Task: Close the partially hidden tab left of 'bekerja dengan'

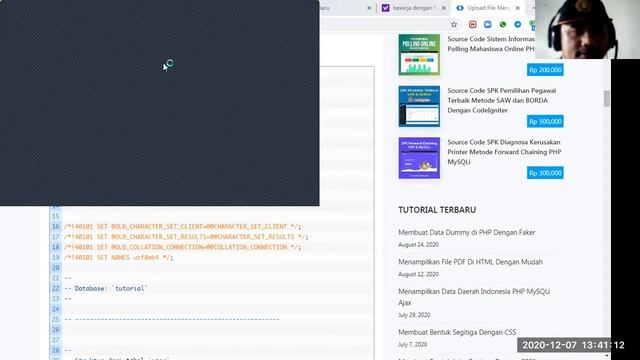Action: click(369, 8)
